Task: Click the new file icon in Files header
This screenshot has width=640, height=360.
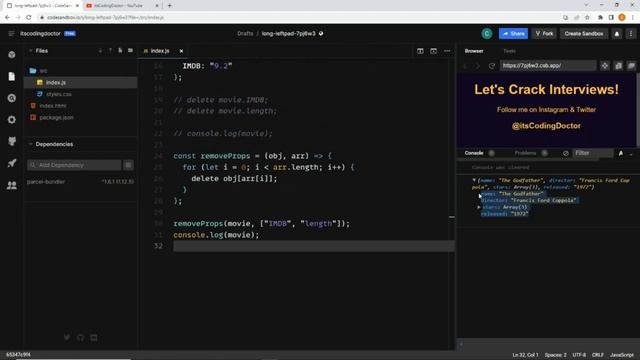Action: point(120,51)
